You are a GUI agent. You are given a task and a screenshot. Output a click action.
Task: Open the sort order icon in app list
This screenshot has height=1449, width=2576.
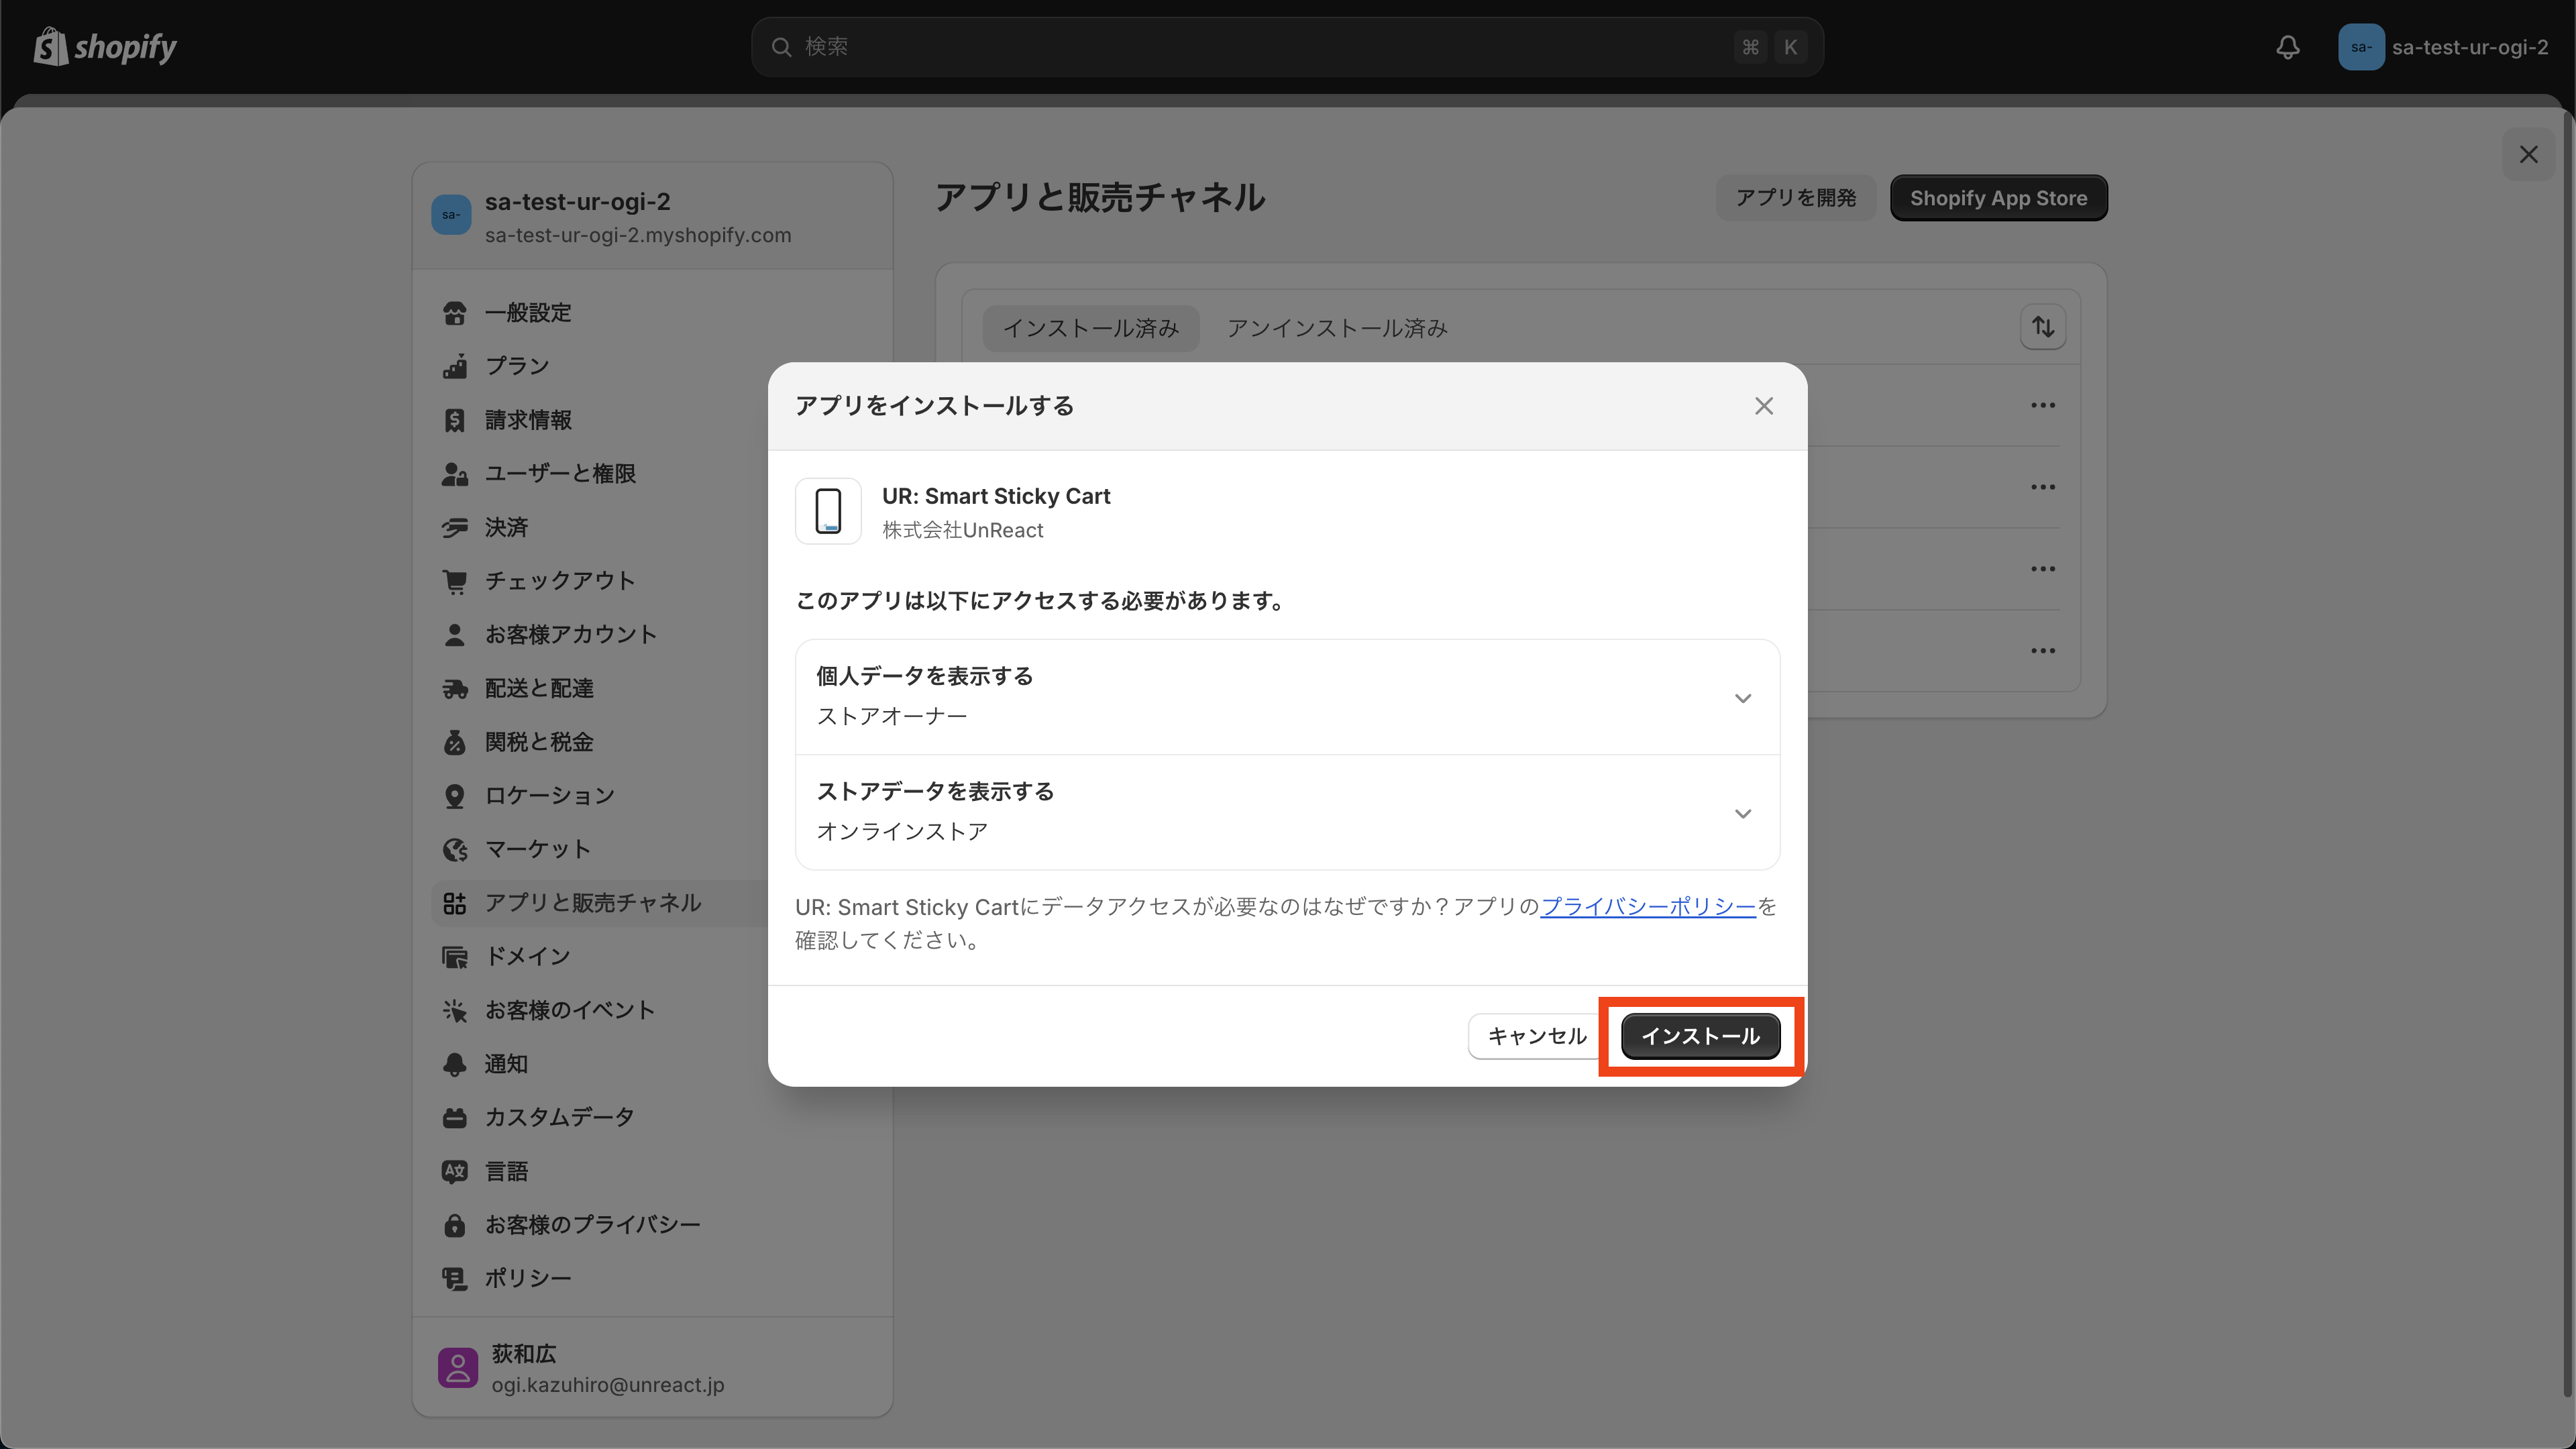tap(2043, 326)
